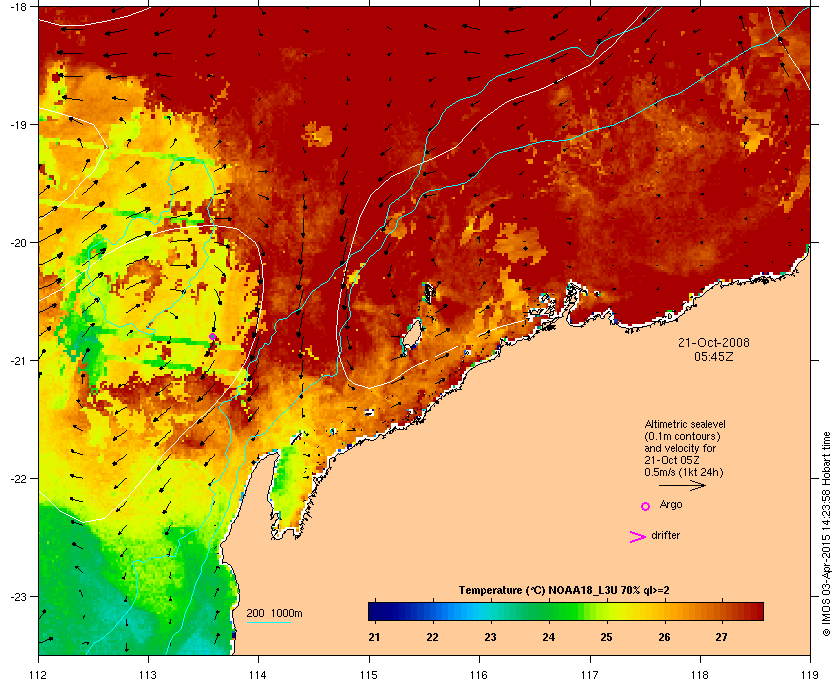Click the 'Argo' legend label

pos(671,504)
